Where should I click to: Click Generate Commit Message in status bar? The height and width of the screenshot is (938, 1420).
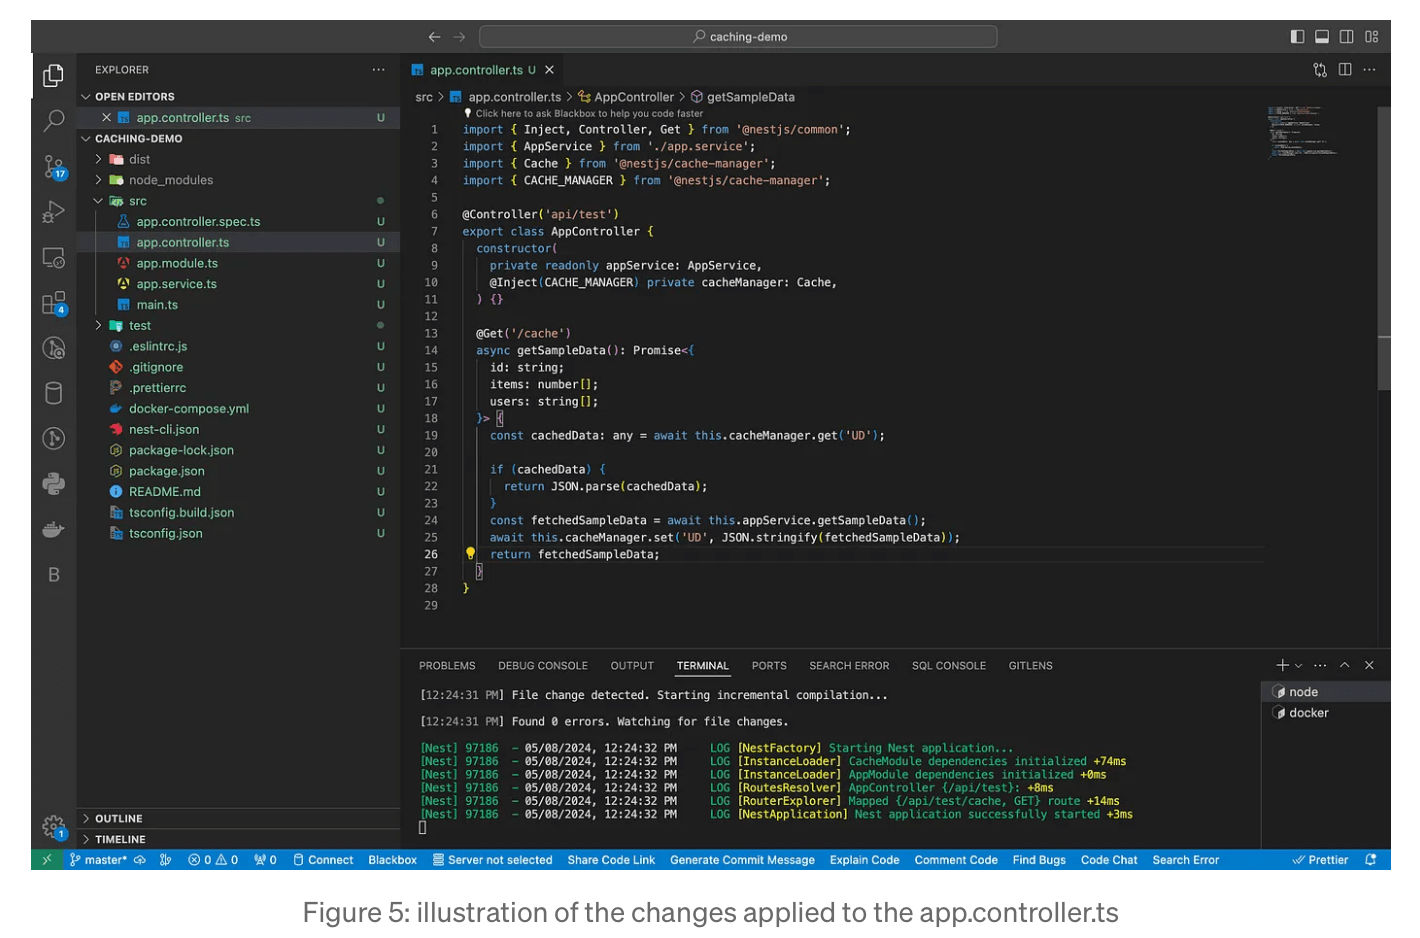click(742, 860)
